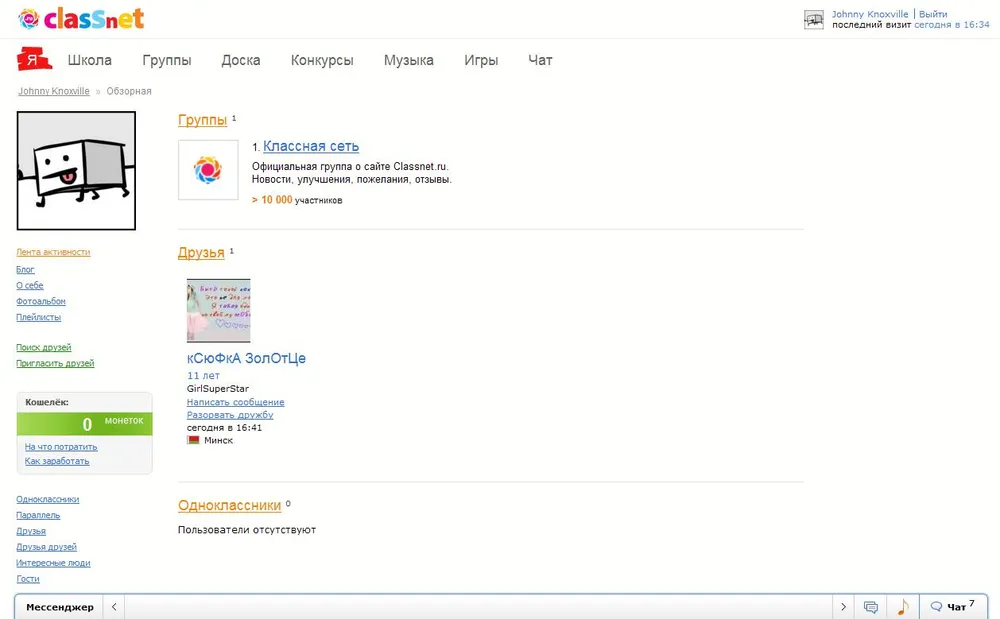Open messenger dialogs speech-bubble icon
Viewport: 1000px width, 619px height.
(871, 607)
